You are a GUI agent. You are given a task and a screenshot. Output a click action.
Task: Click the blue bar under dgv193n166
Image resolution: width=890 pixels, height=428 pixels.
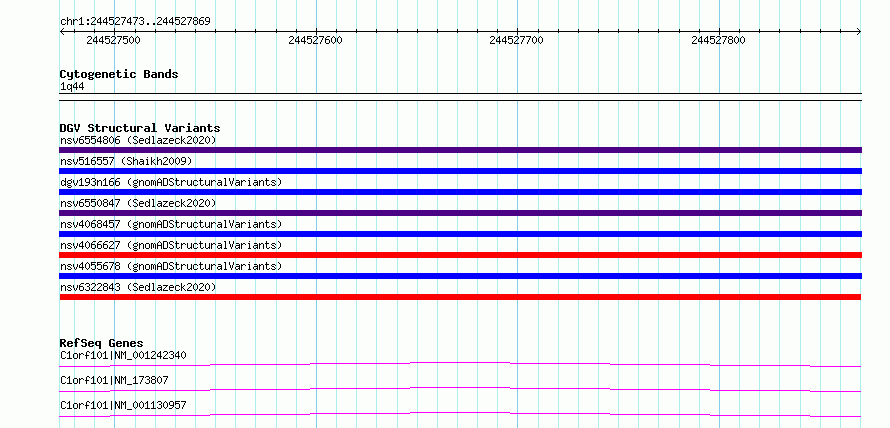[x=460, y=192]
